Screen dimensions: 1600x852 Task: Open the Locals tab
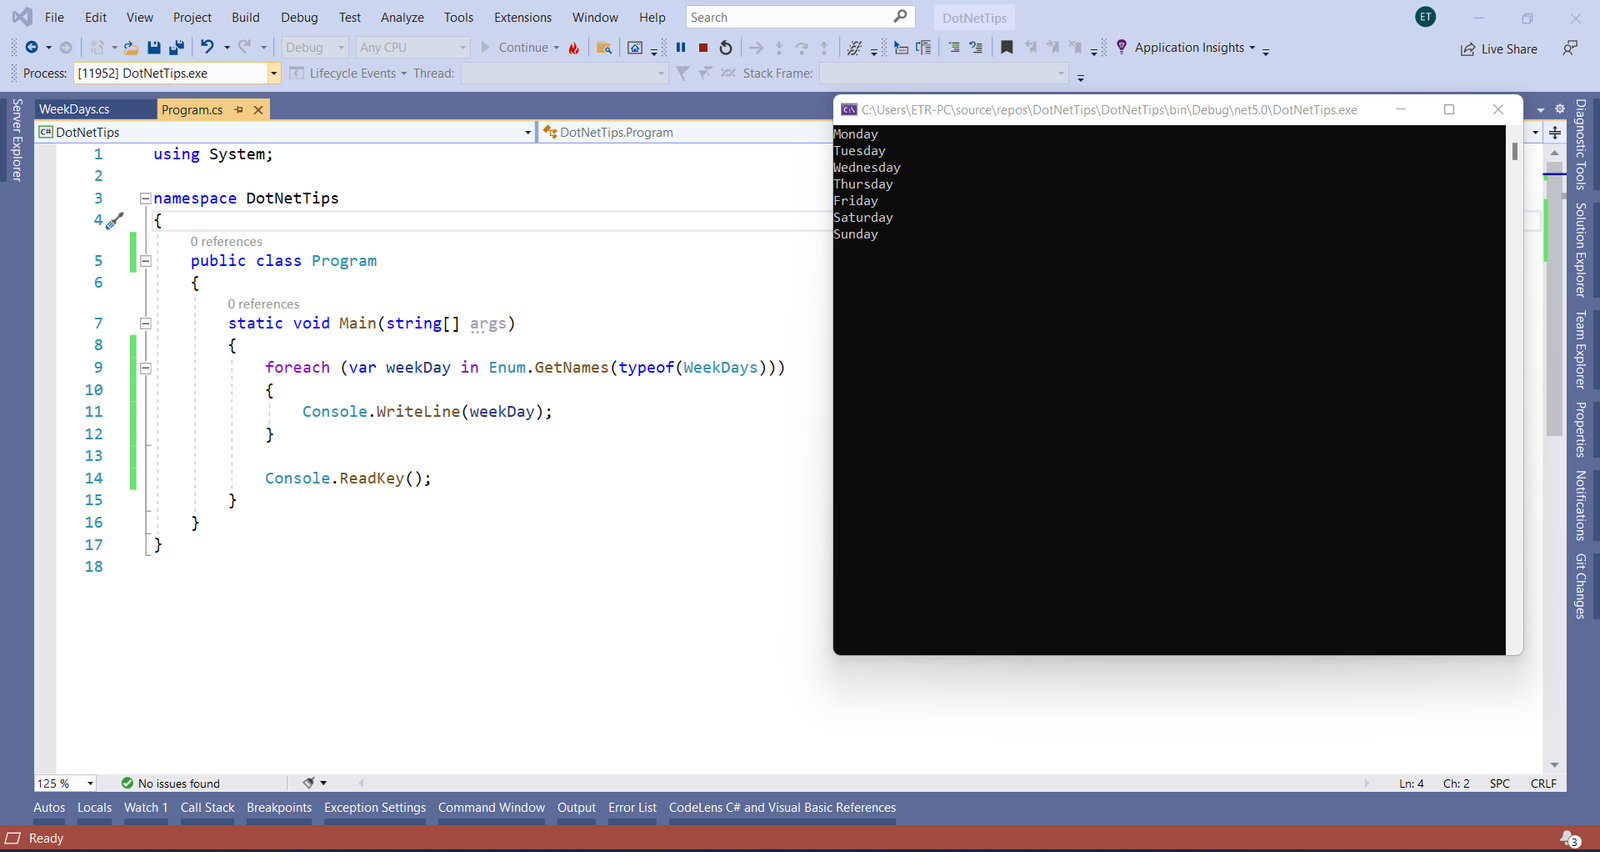pos(95,808)
